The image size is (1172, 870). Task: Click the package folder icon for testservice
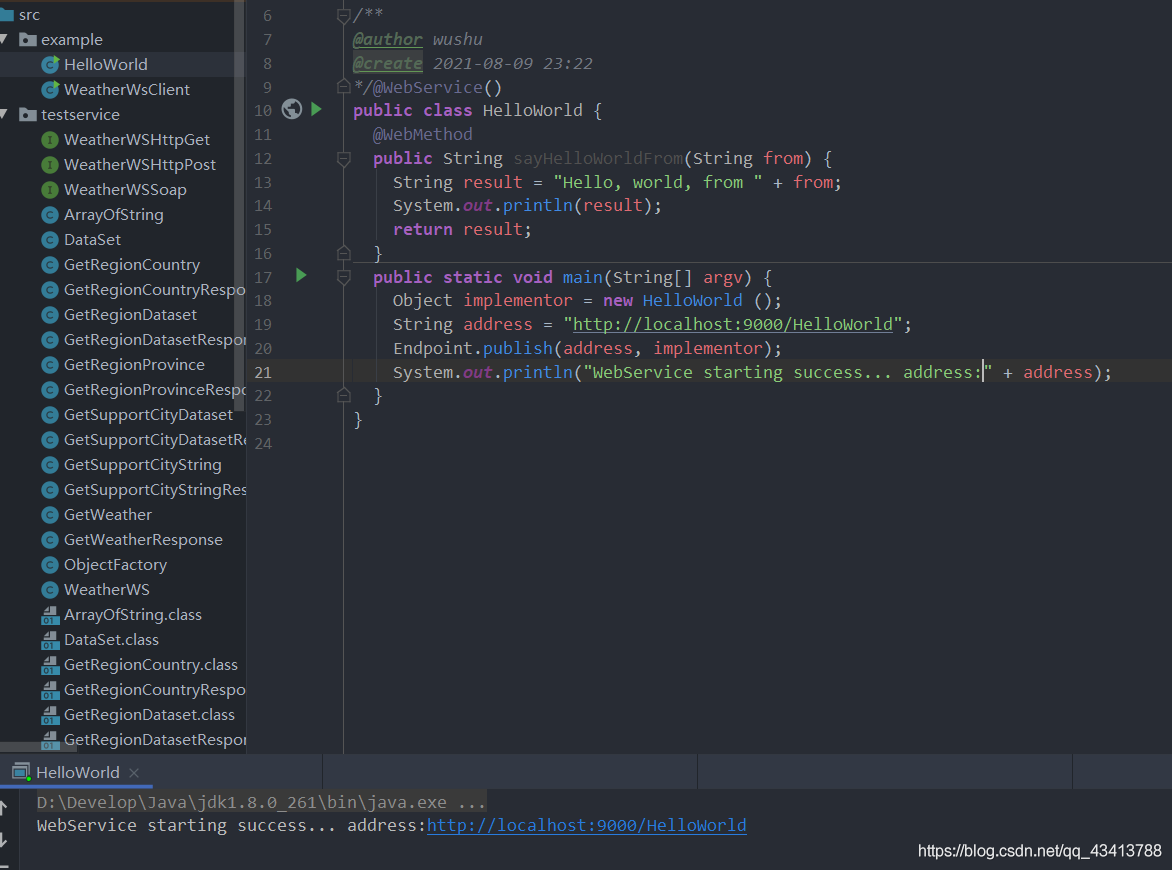click(28, 114)
